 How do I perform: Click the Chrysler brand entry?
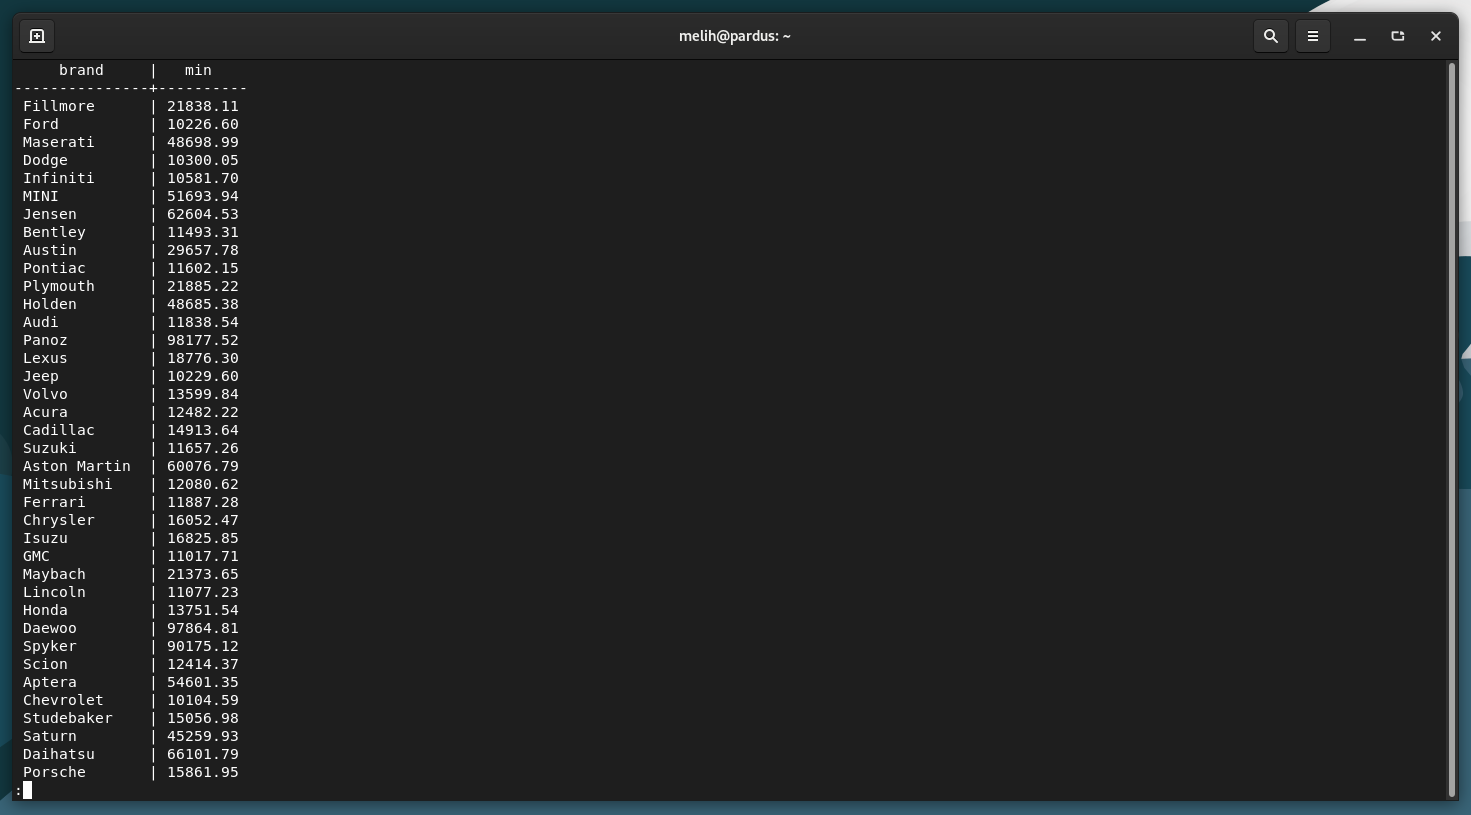pyautogui.click(x=59, y=520)
